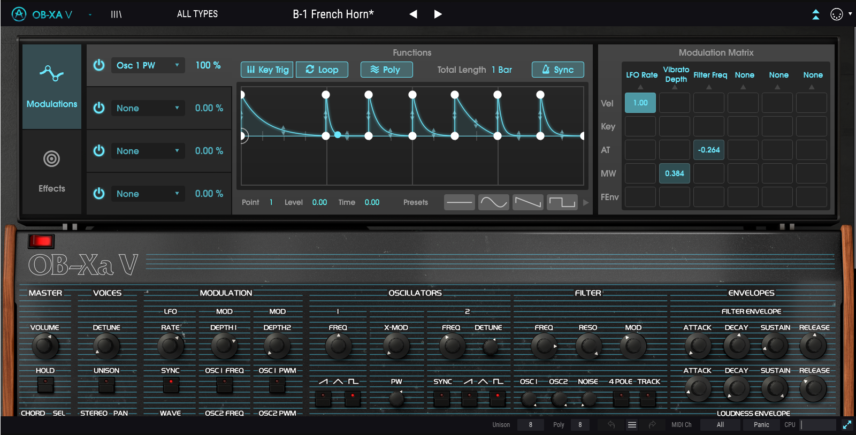Toggle the filter TRACK switch

pyautogui.click(x=648, y=399)
